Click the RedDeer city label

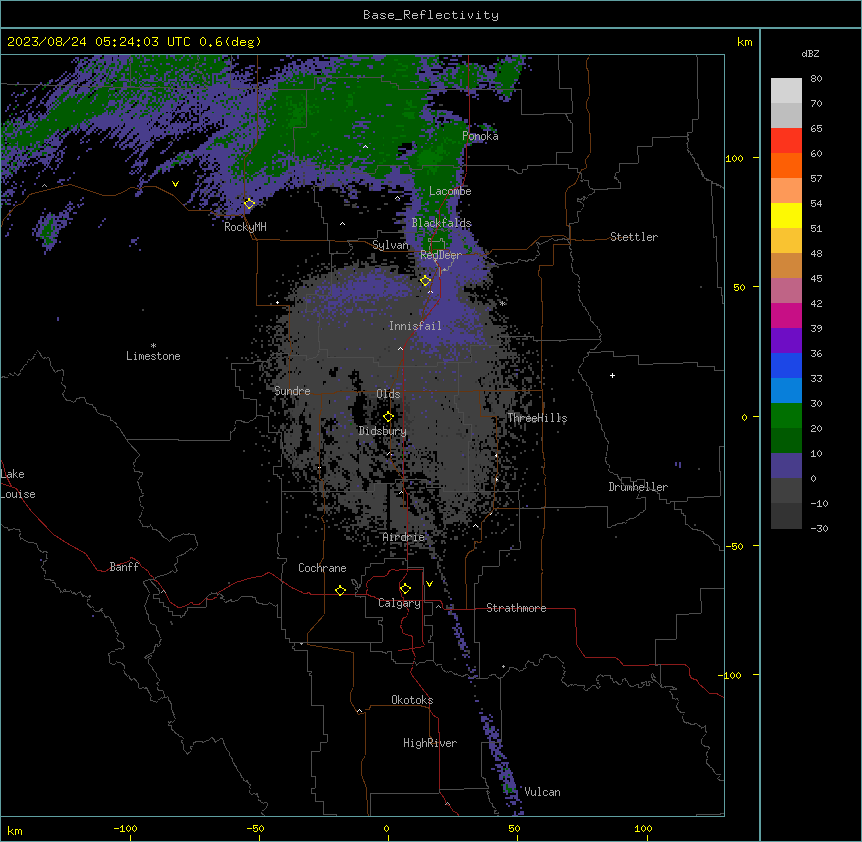click(x=440, y=255)
